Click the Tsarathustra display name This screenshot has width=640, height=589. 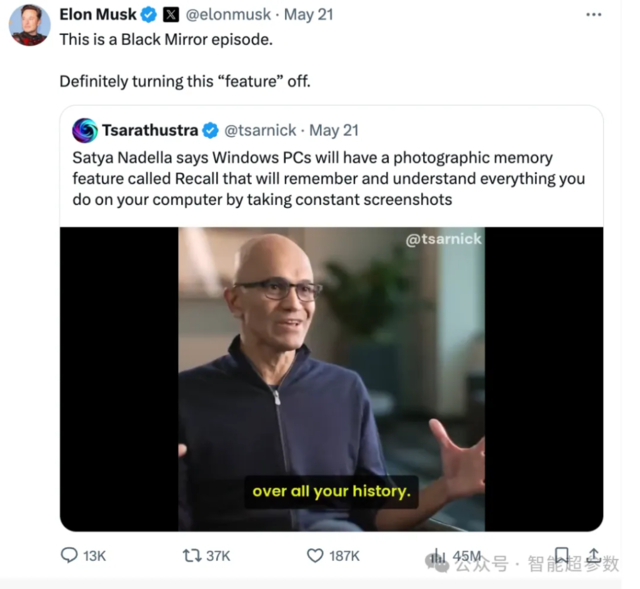click(150, 131)
